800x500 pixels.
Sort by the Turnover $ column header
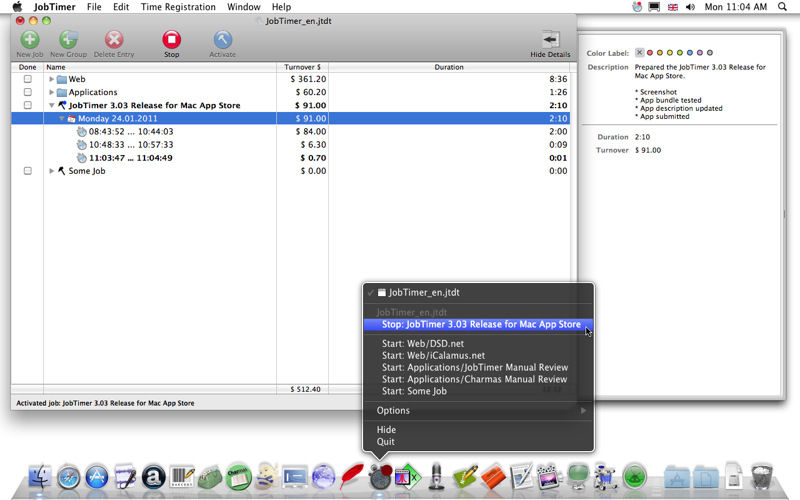[302, 67]
